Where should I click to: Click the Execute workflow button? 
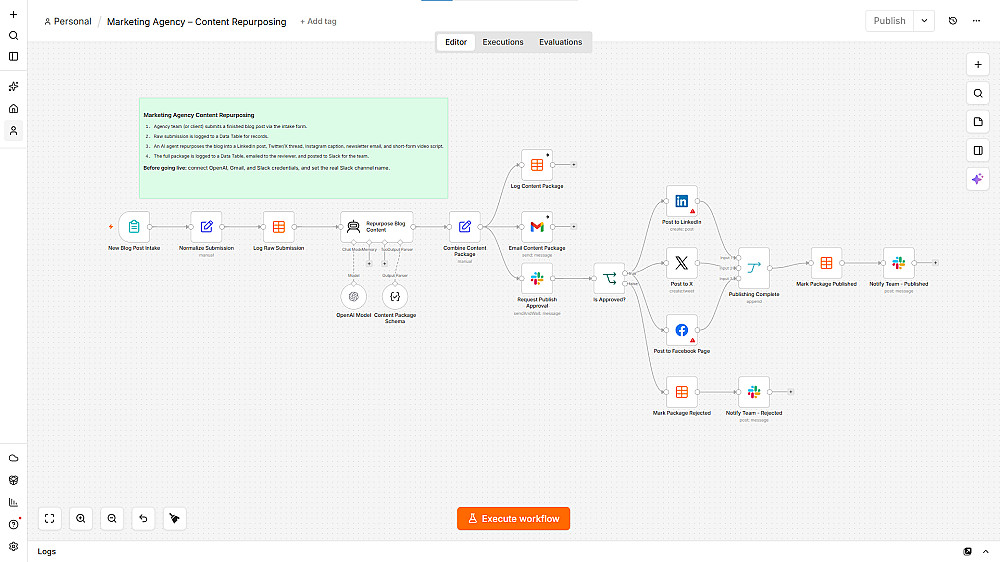pyautogui.click(x=513, y=519)
